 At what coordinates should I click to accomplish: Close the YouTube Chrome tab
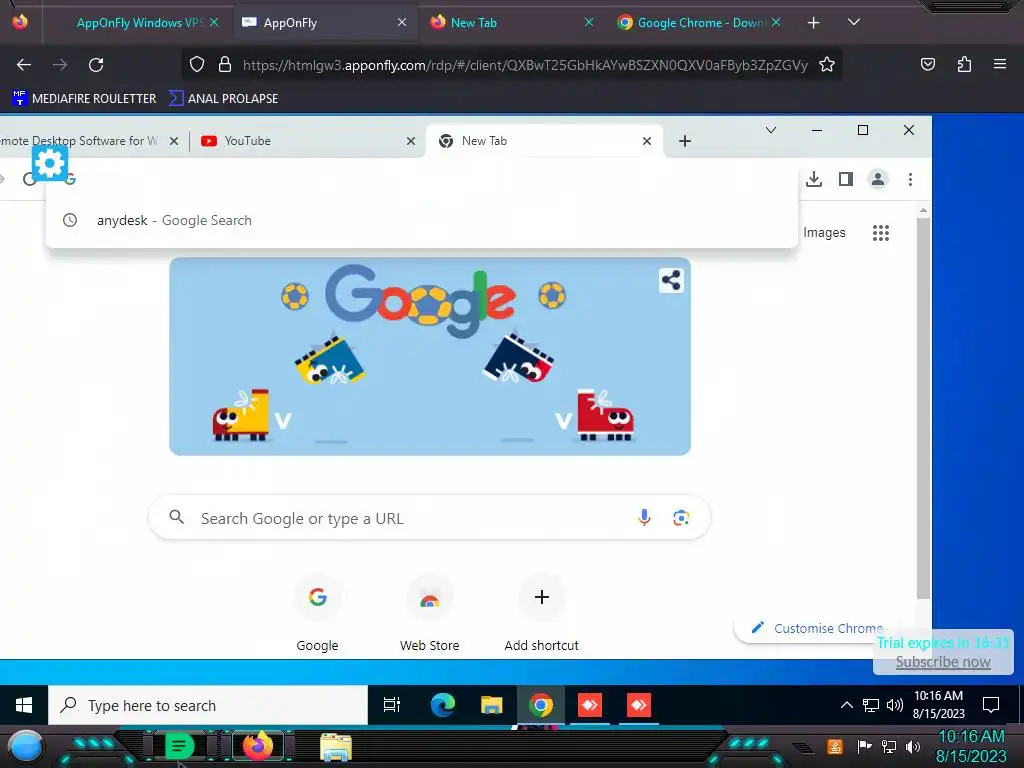tap(411, 141)
